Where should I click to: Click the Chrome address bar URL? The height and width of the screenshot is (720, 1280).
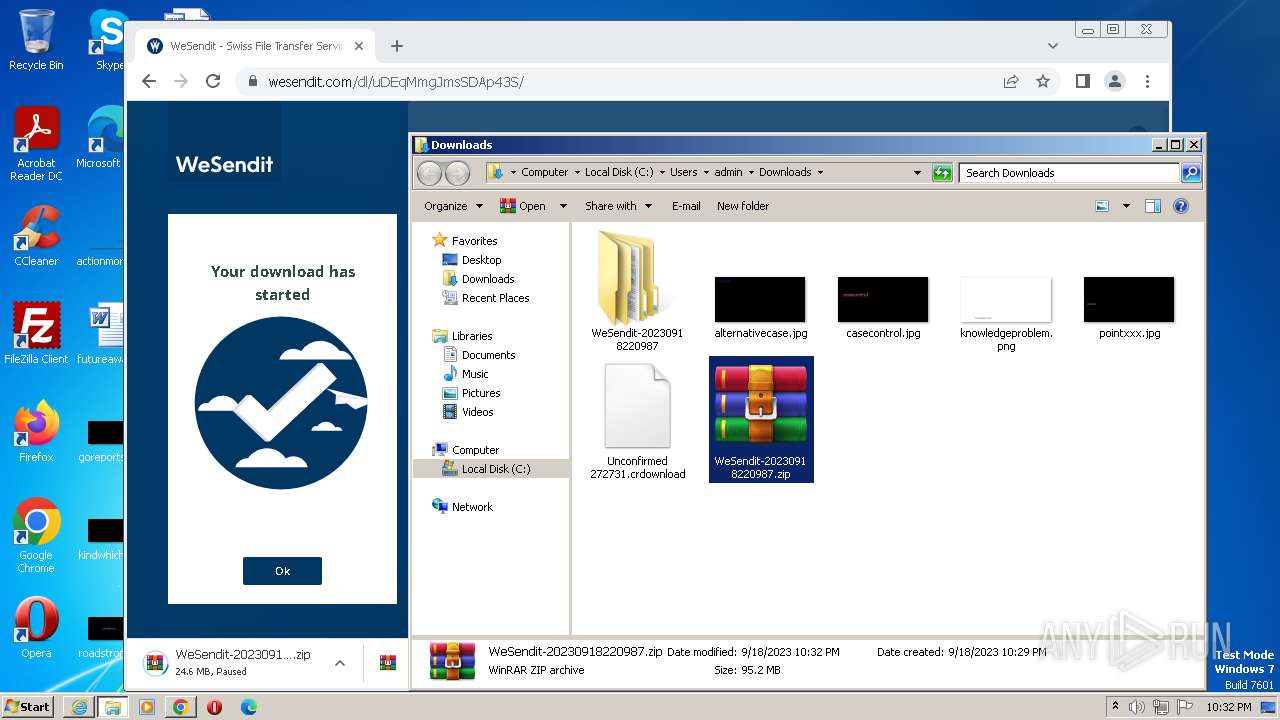[396, 82]
